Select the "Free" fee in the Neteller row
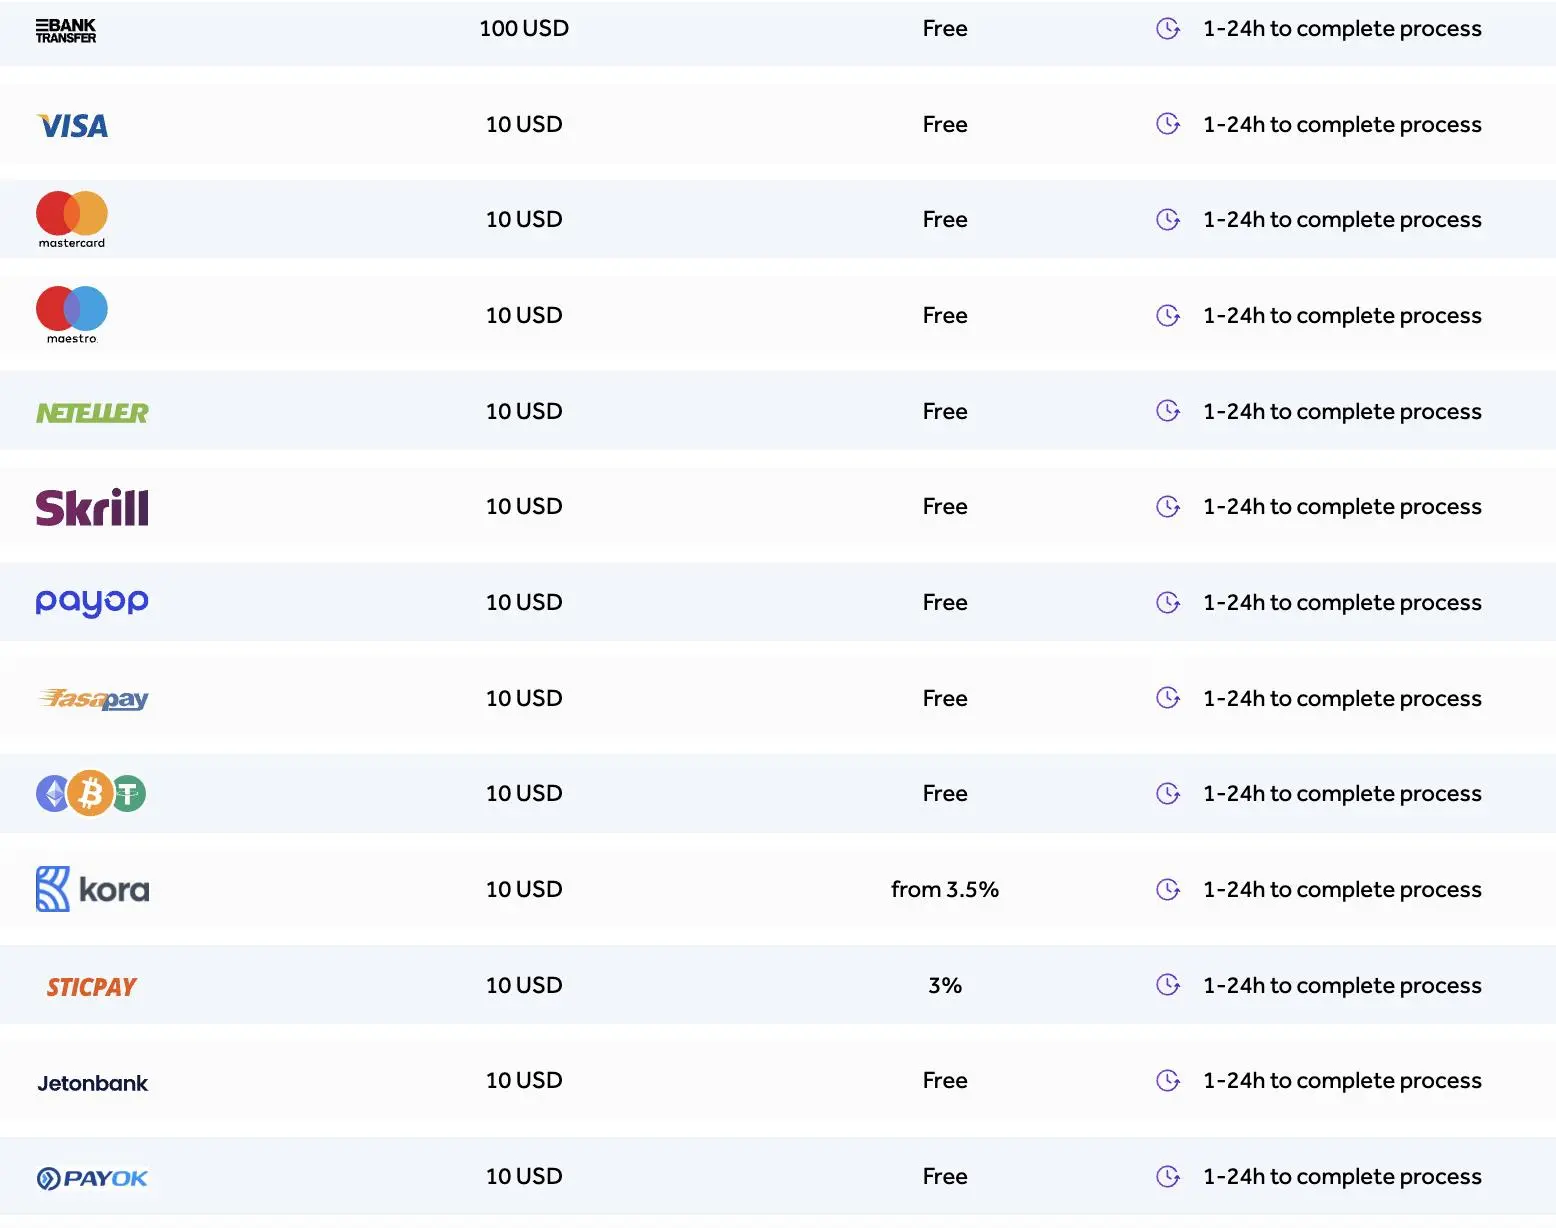Viewport: 1556px width, 1228px height. [945, 411]
